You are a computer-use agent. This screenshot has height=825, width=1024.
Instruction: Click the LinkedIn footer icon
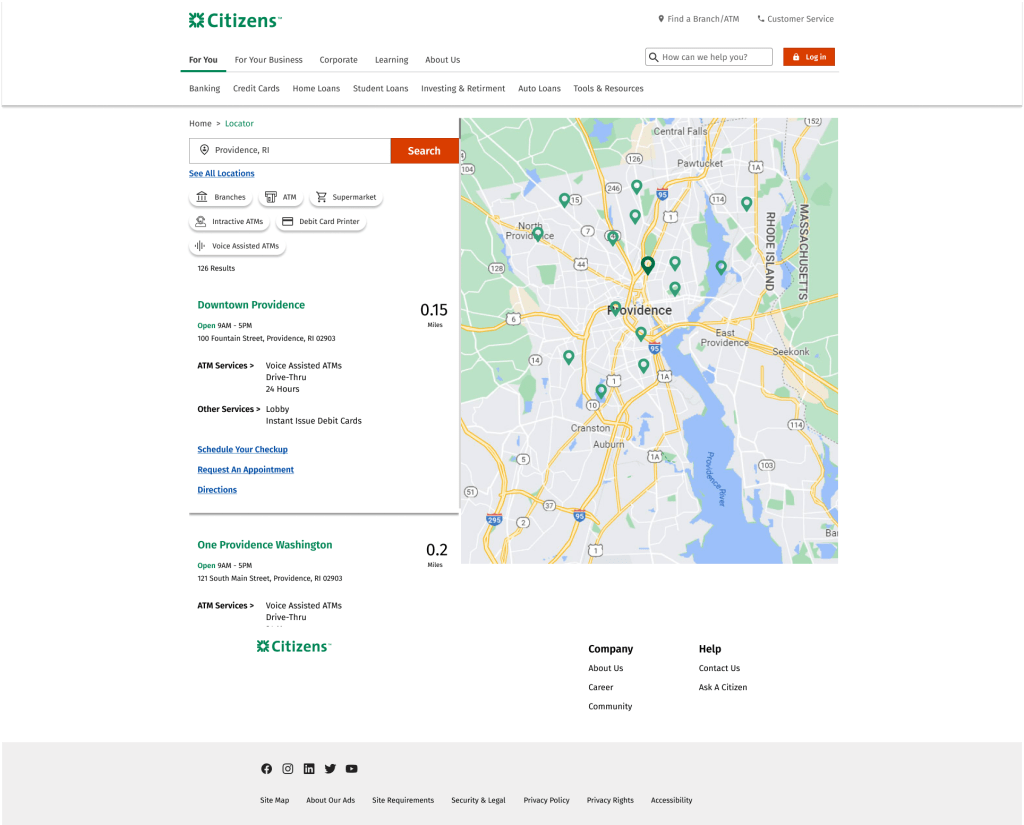pos(309,769)
